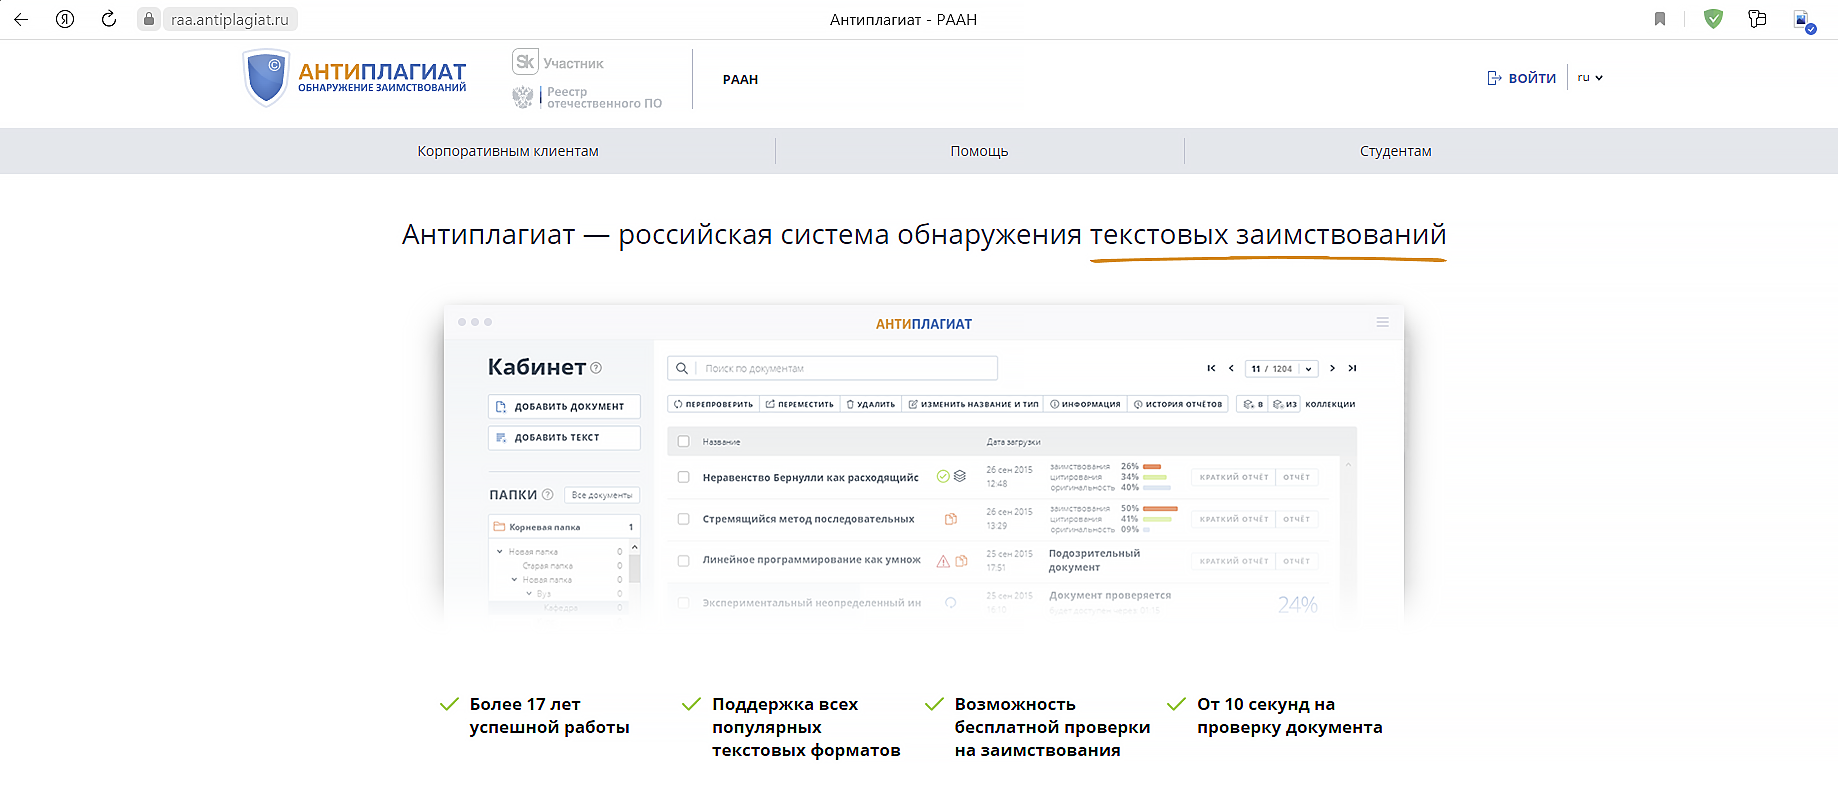
Task: Open the 11 / 1204 page dropdown
Action: [1282, 368]
